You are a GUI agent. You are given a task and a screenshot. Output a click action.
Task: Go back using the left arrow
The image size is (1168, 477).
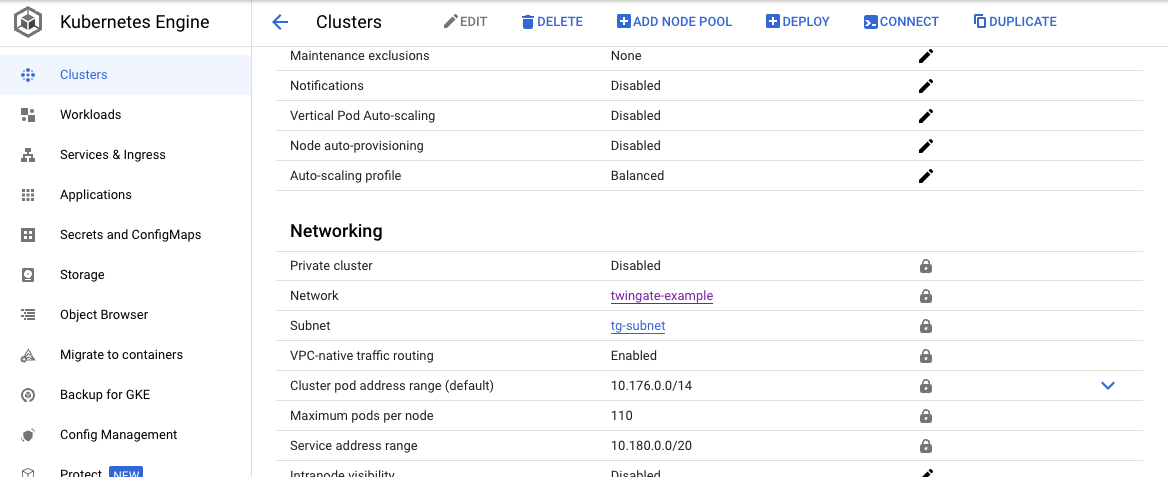pos(280,22)
